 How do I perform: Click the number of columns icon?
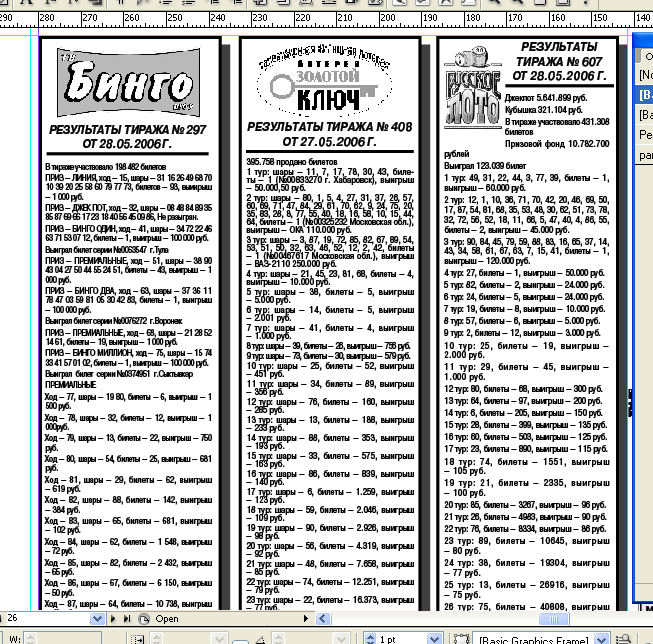coord(137,639)
